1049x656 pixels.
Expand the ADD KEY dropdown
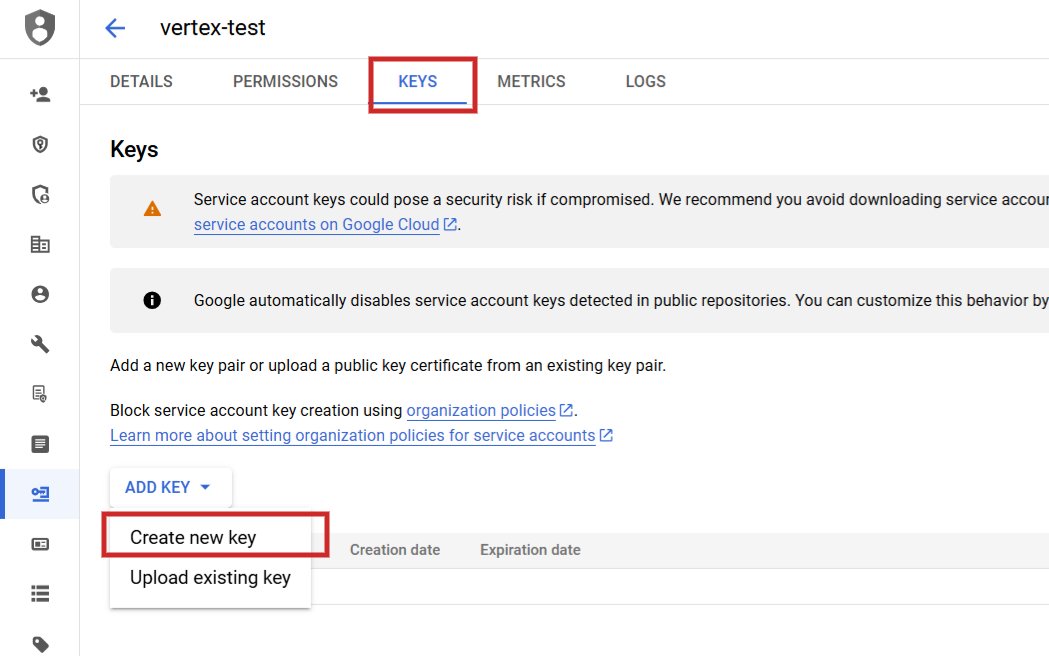pos(169,488)
